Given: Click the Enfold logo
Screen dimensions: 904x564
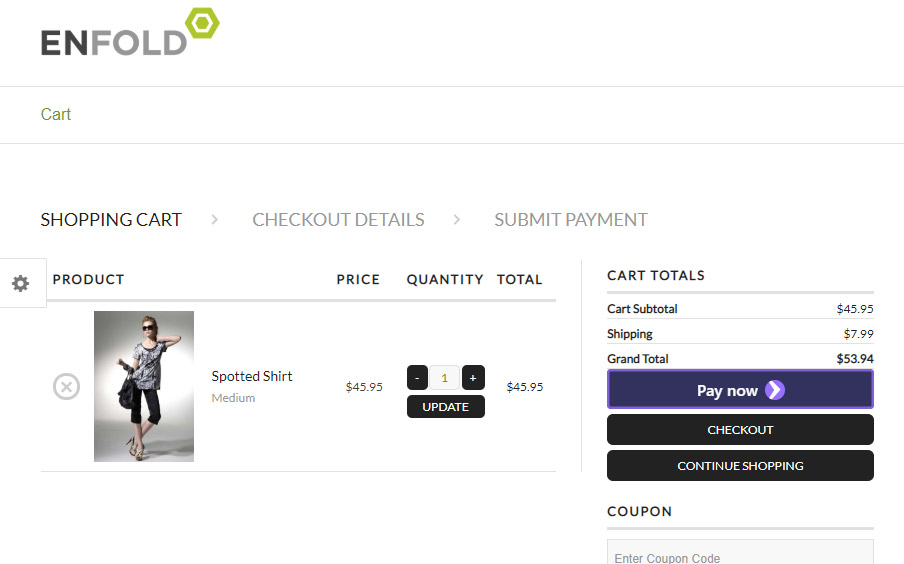Looking at the screenshot, I should [x=129, y=33].
